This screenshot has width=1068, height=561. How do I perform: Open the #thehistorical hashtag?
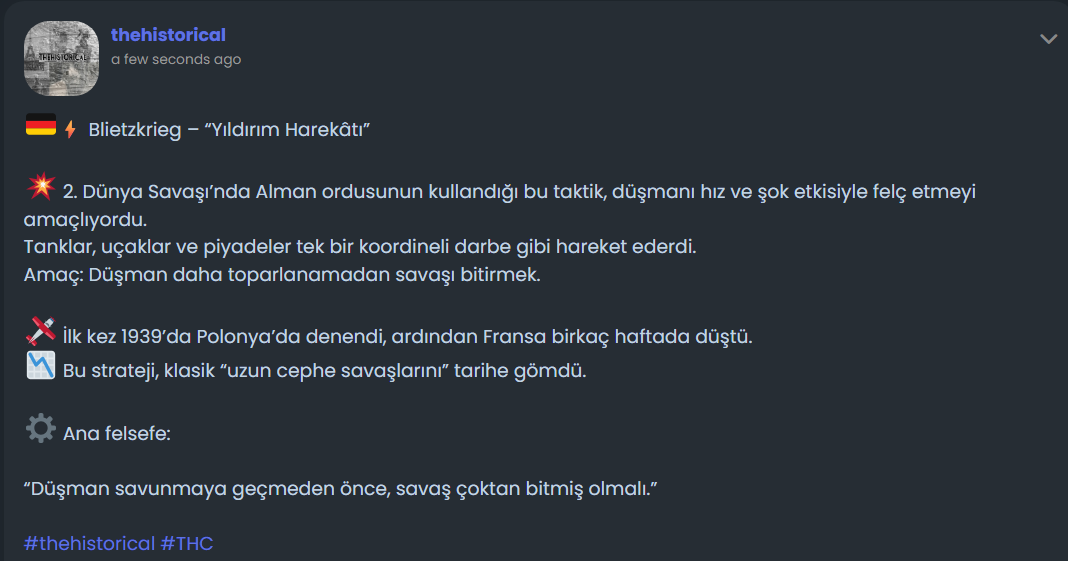tap(89, 543)
